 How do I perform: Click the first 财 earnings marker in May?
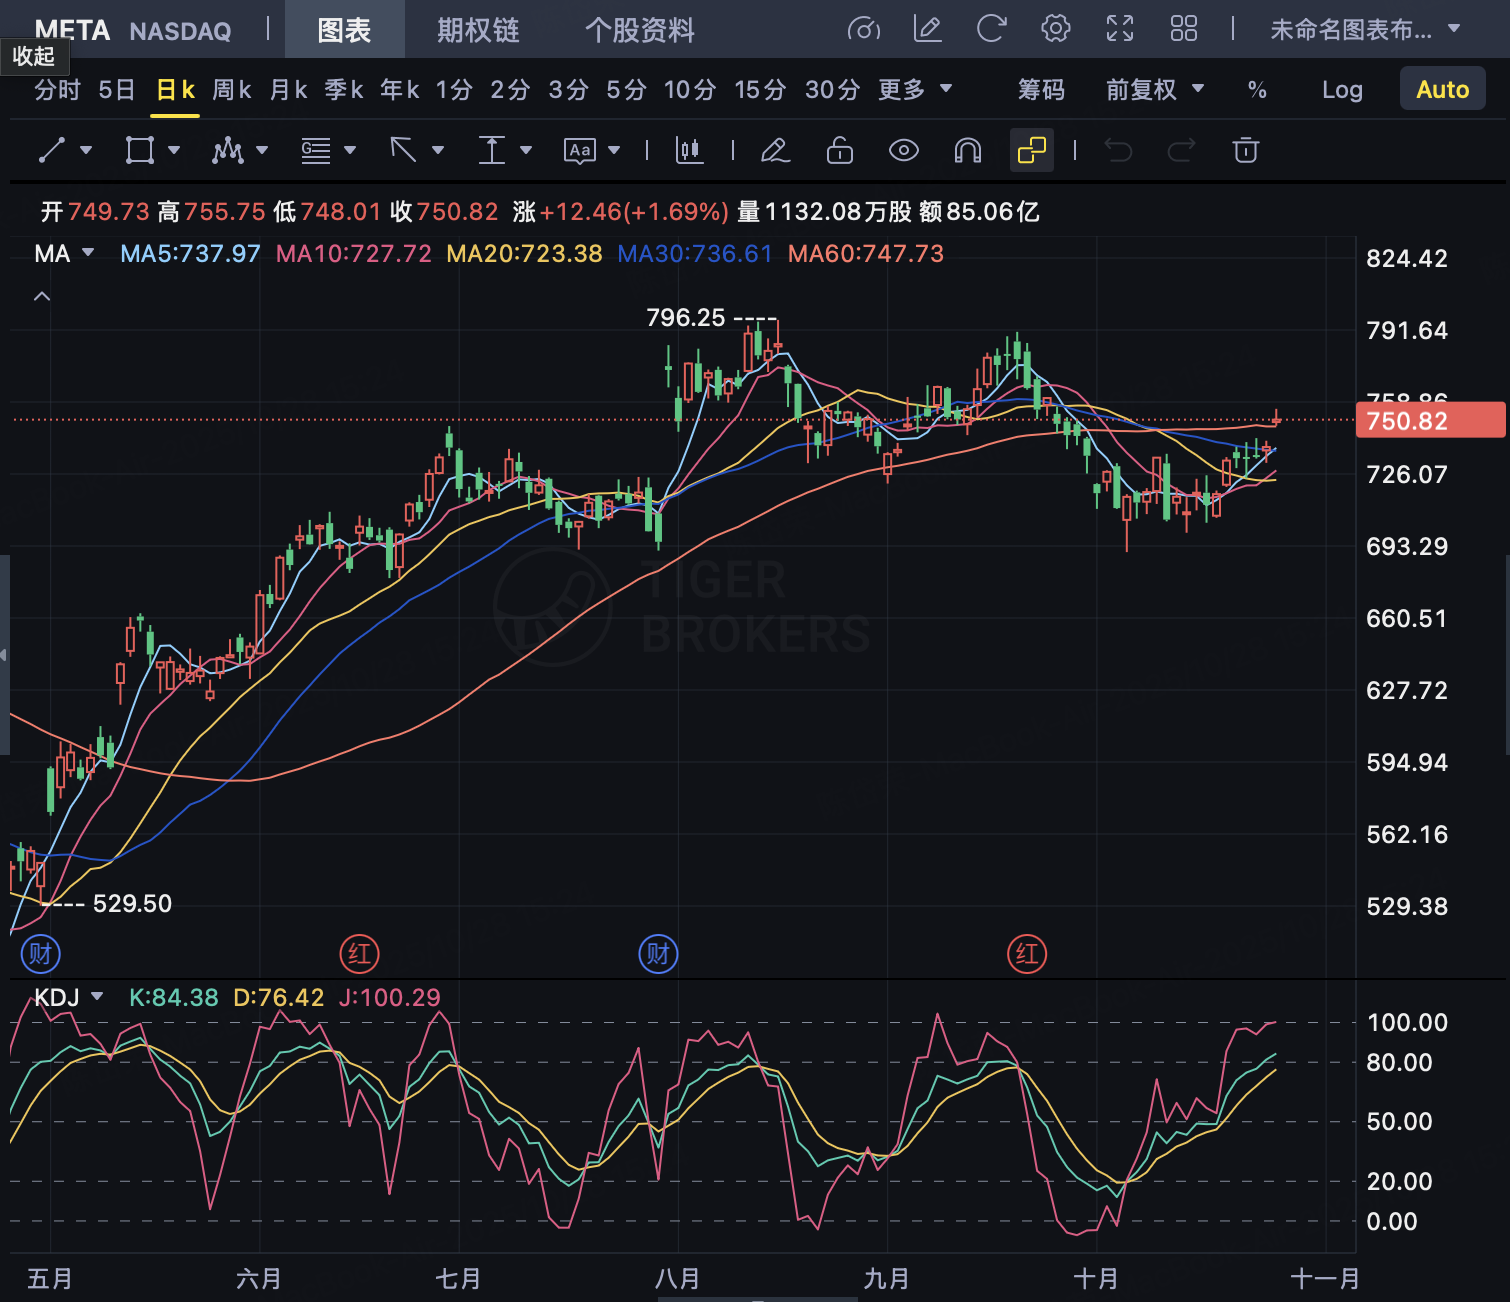tap(41, 954)
